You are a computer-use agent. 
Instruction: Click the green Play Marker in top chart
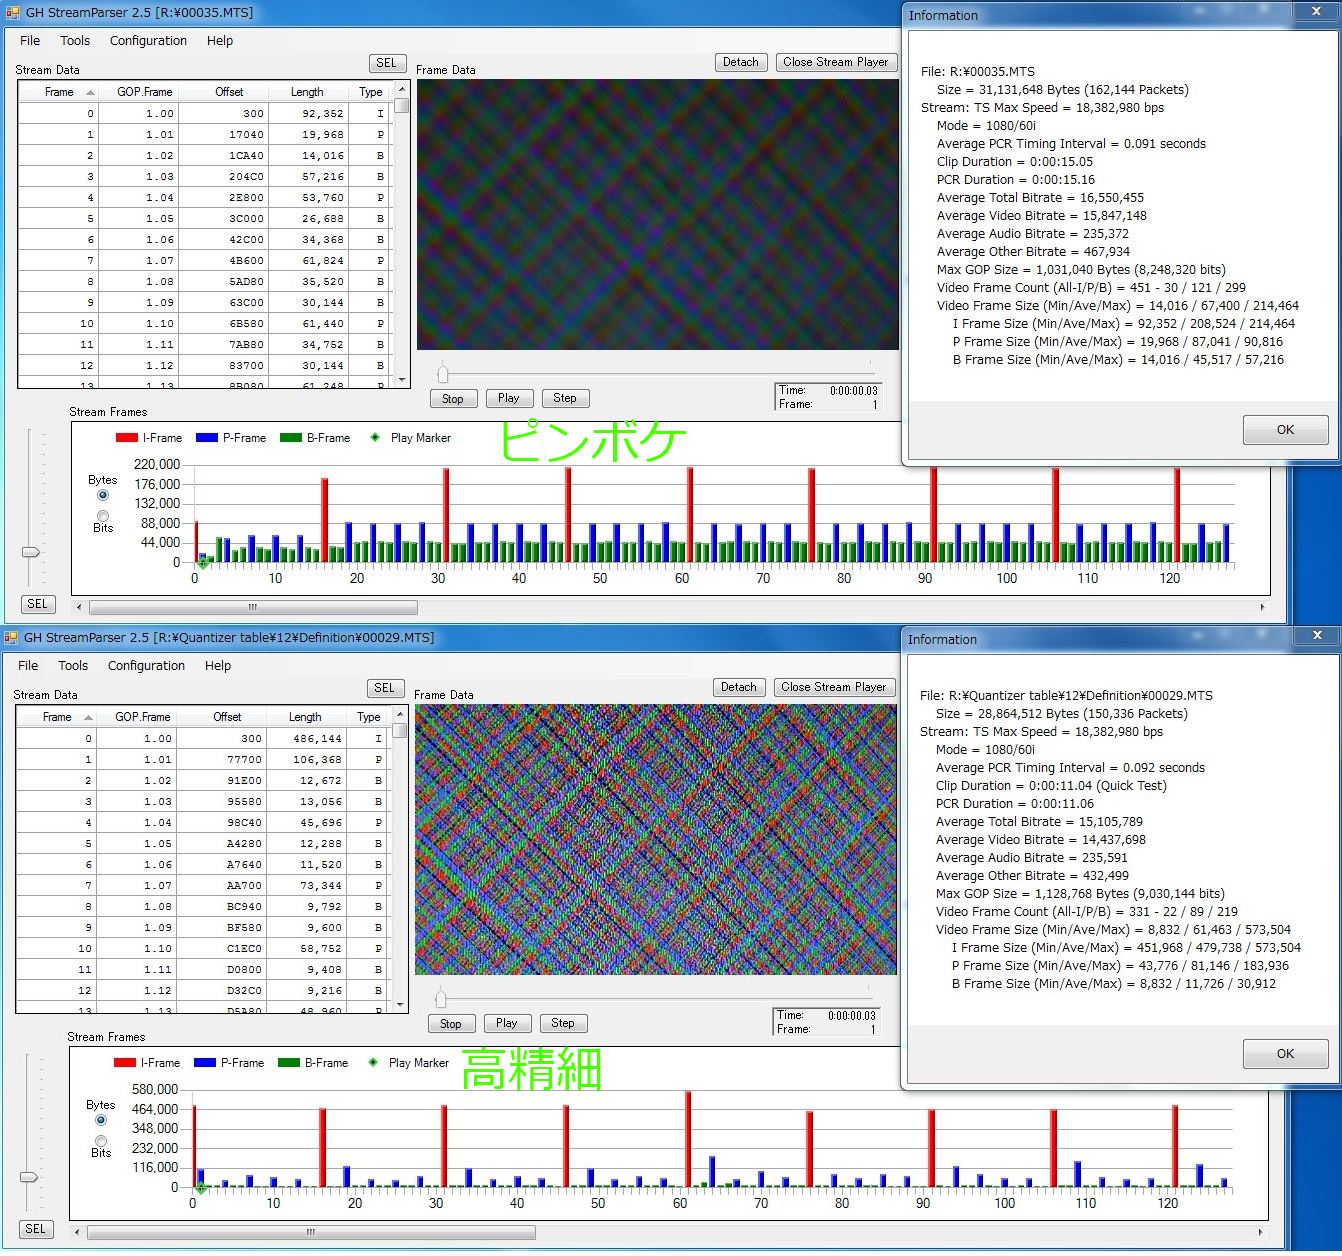(202, 563)
